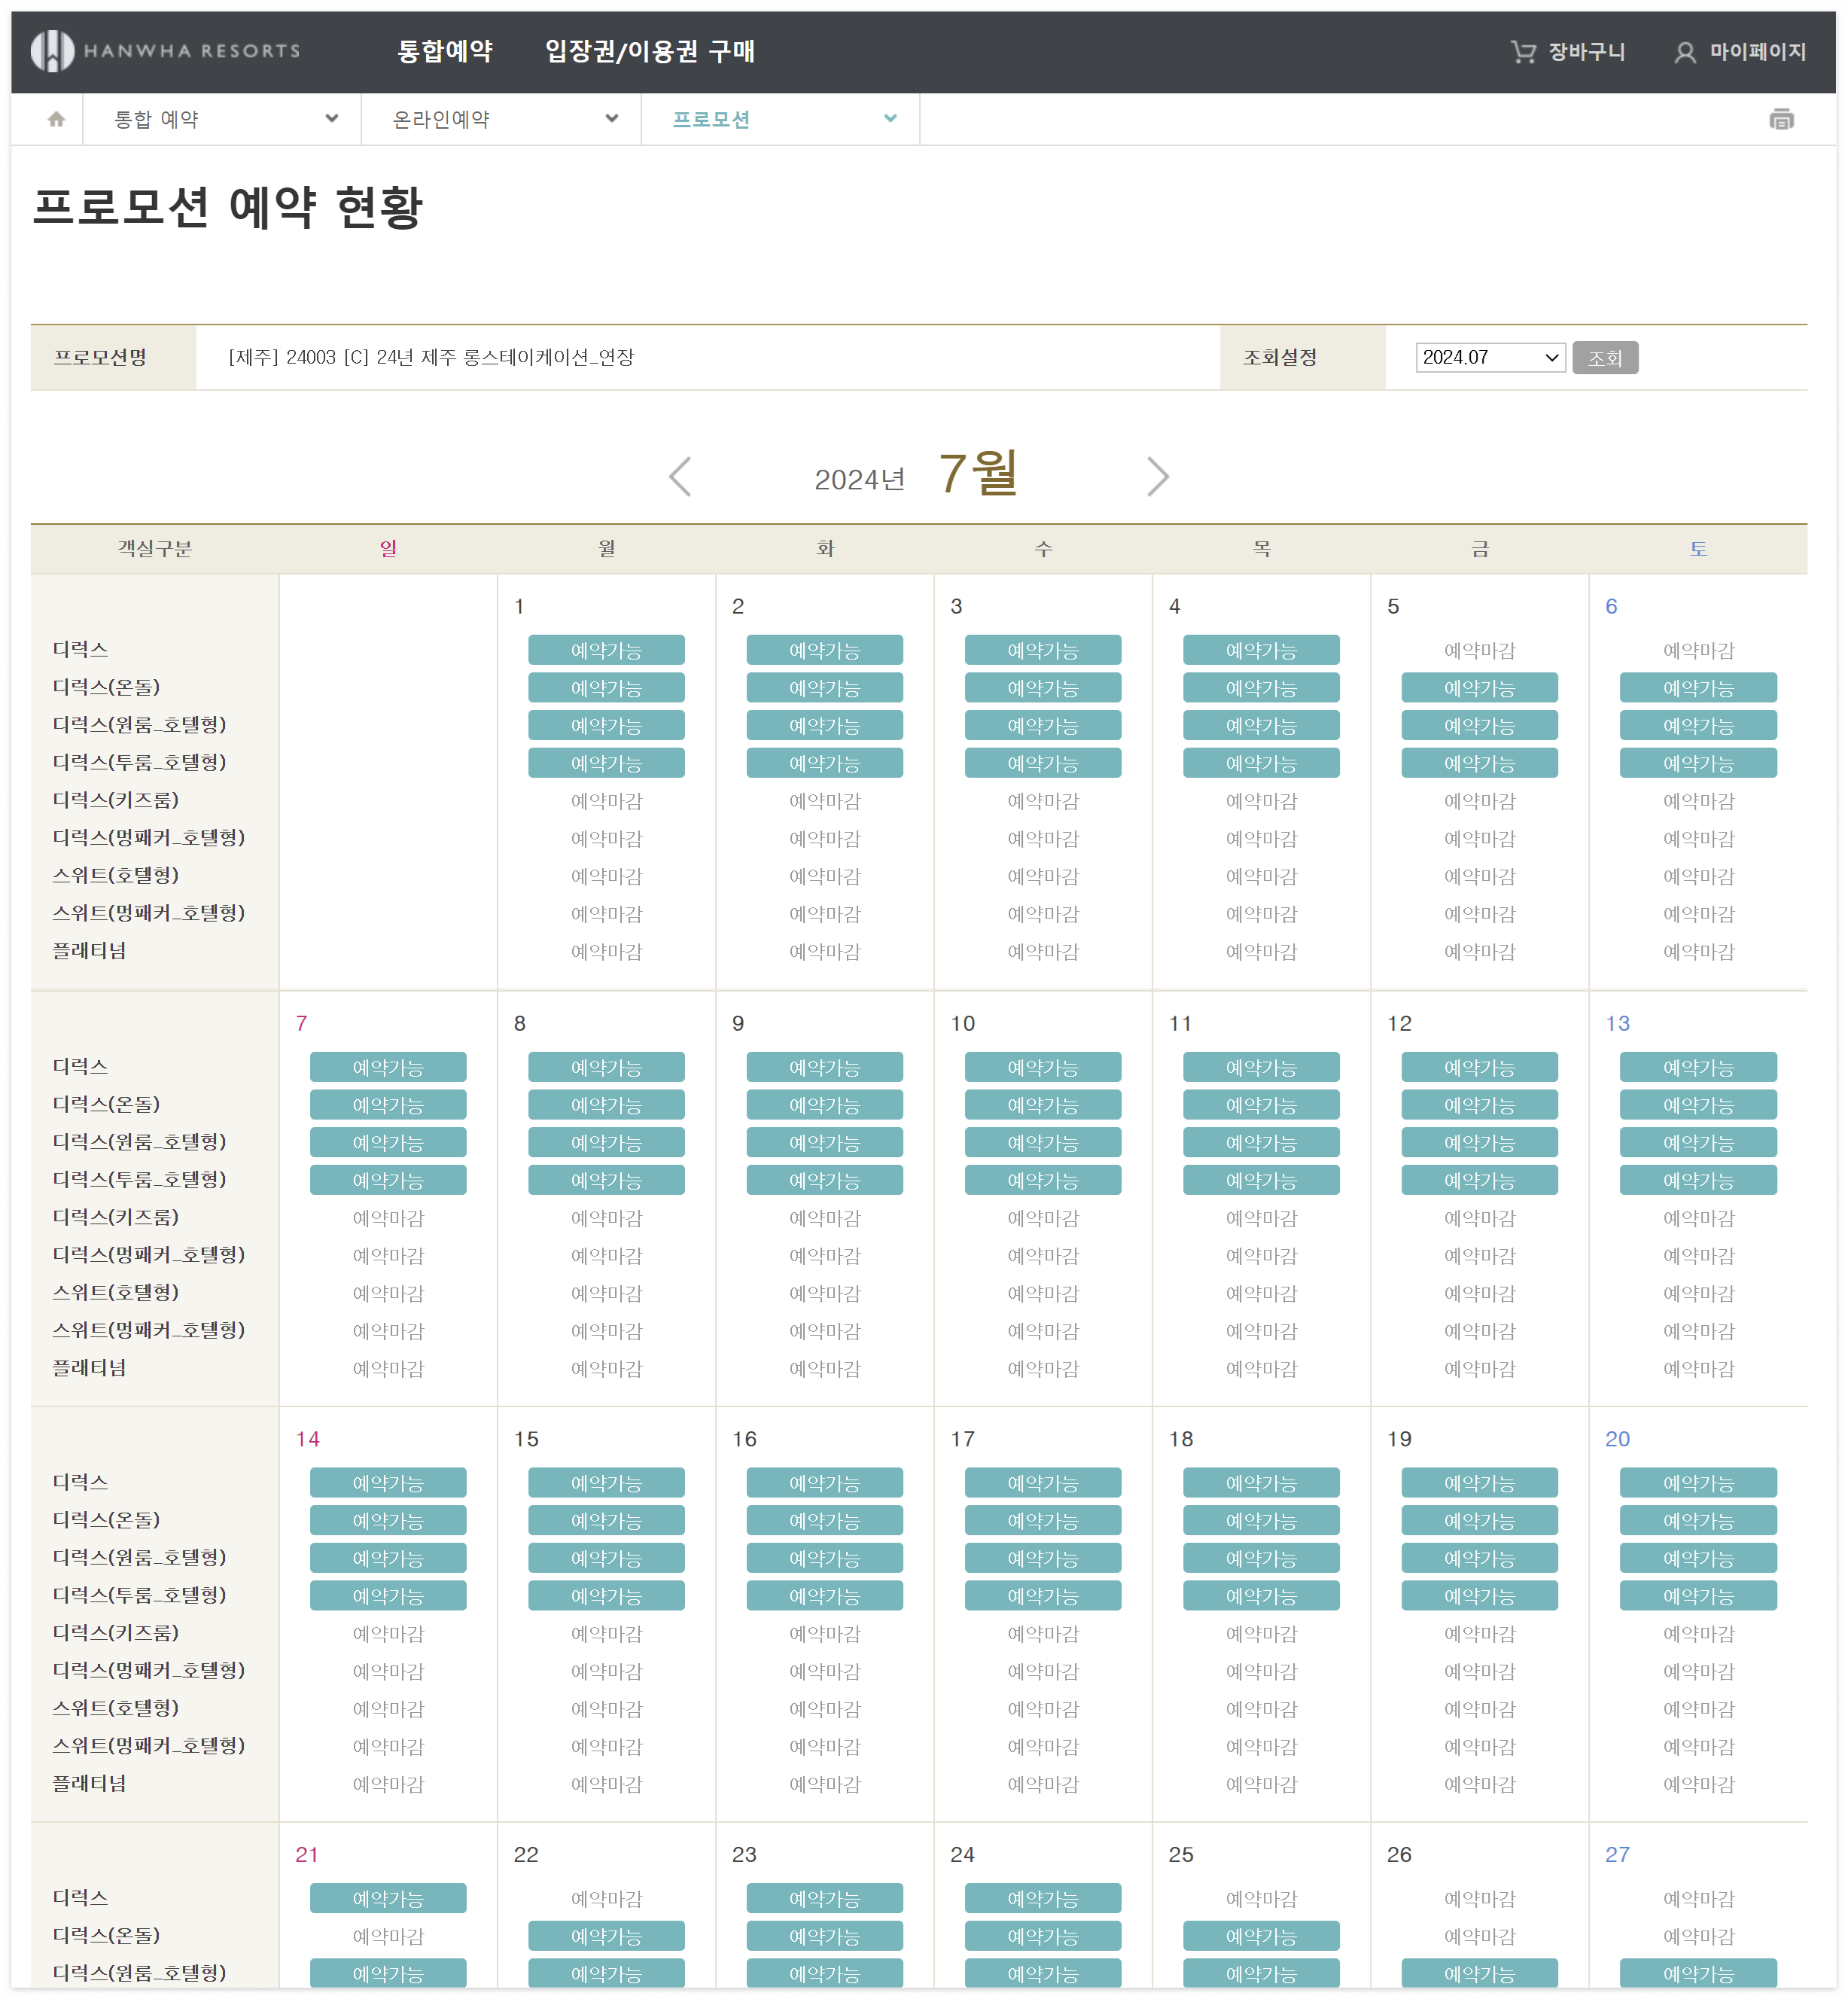Open the 입장권/이용권 구매 menu
Screen dimensions: 1848x1999
click(649, 52)
